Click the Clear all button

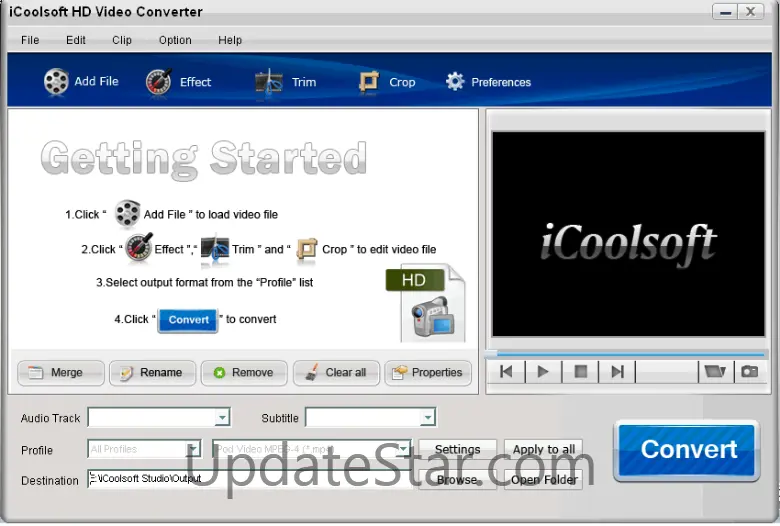(x=336, y=373)
